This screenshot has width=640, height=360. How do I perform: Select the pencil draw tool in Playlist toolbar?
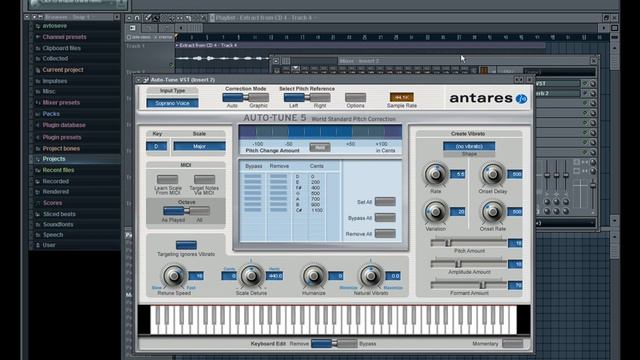[x=148, y=18]
